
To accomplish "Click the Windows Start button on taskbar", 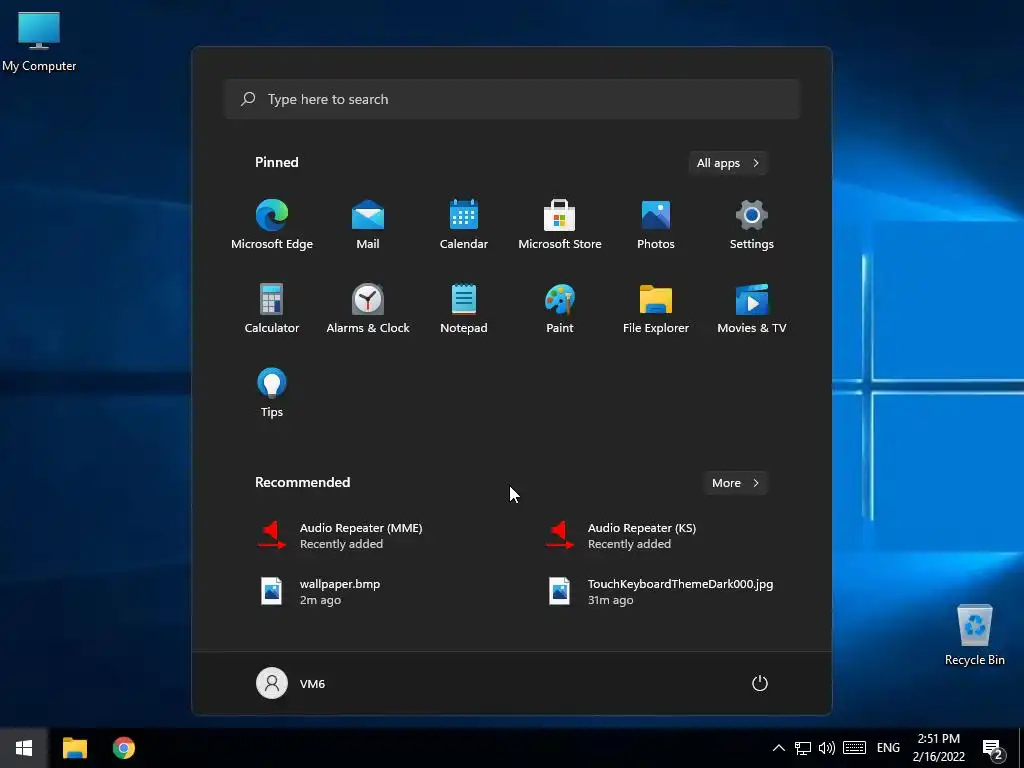I will (x=24, y=748).
